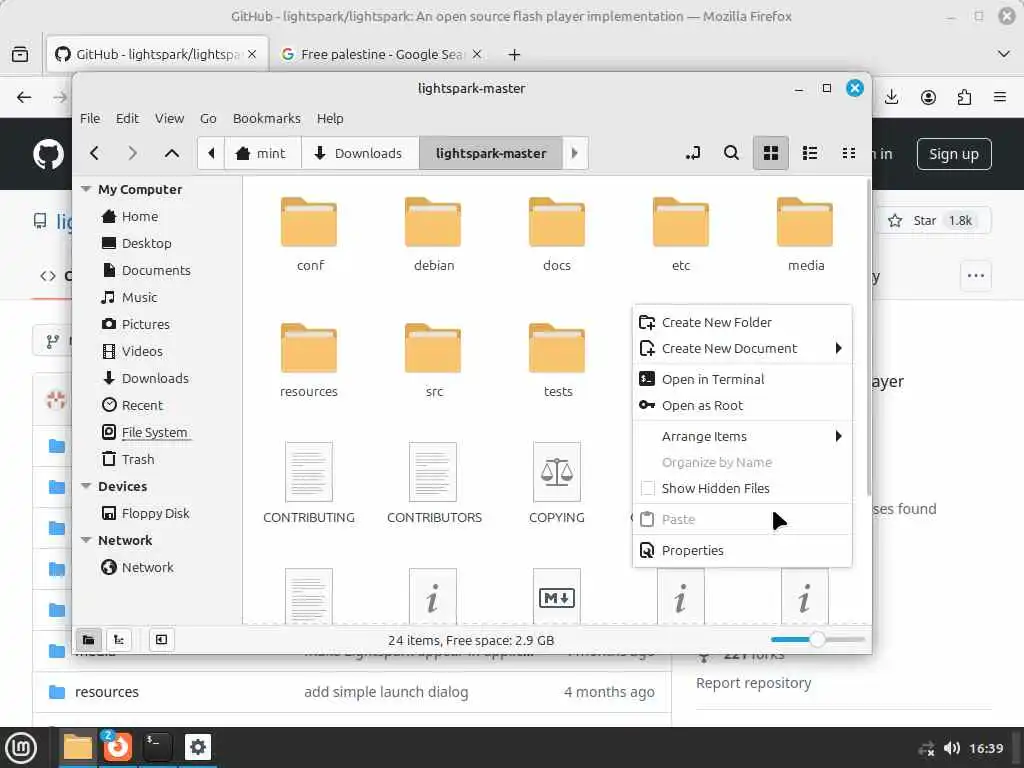Image resolution: width=1024 pixels, height=768 pixels.
Task: Switch to Free palestine Google tab
Action: [x=381, y=54]
